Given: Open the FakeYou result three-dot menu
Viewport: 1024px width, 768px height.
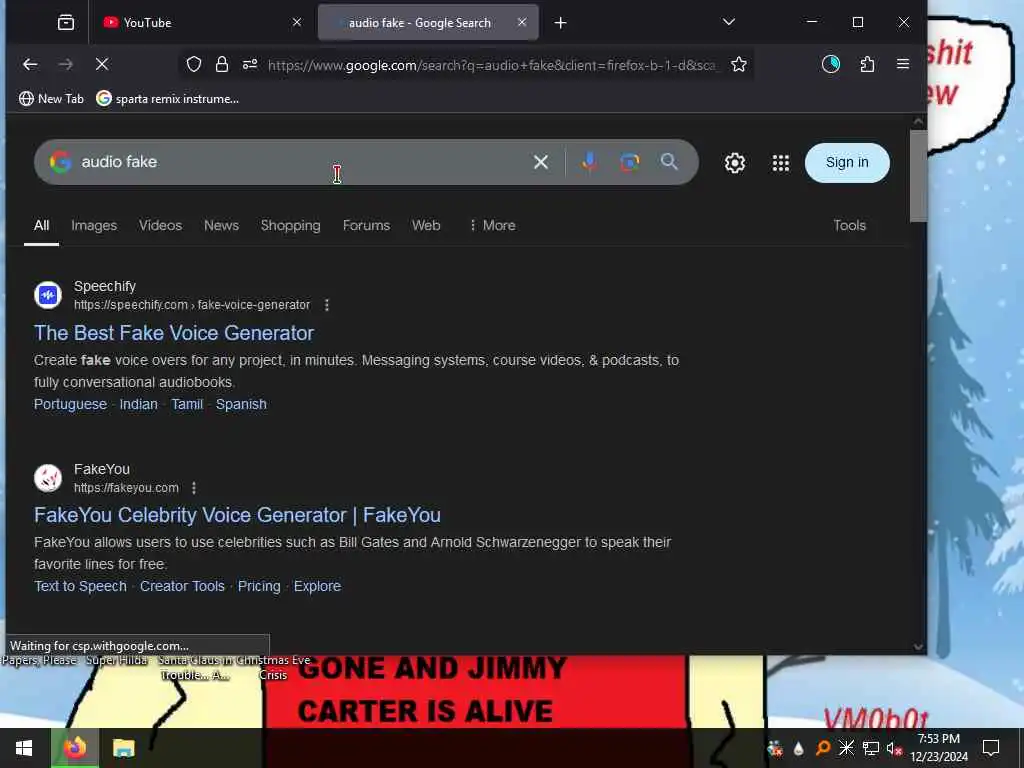Looking at the screenshot, I should click(194, 488).
